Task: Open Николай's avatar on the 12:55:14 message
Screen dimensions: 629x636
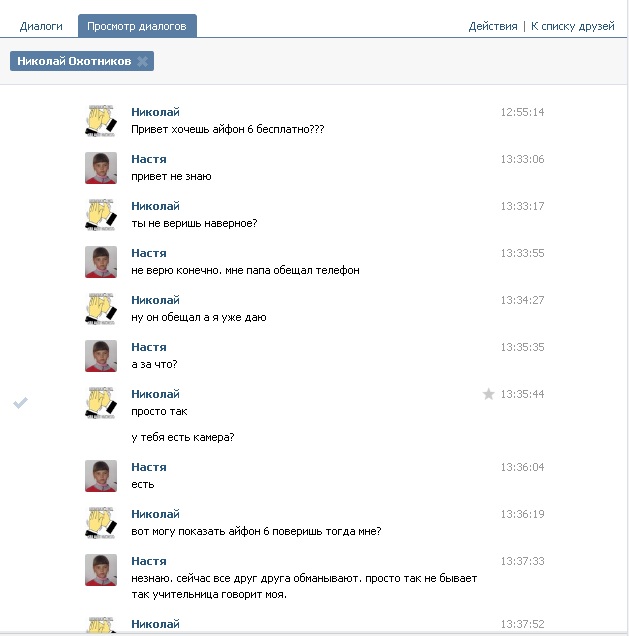Action: (101, 121)
